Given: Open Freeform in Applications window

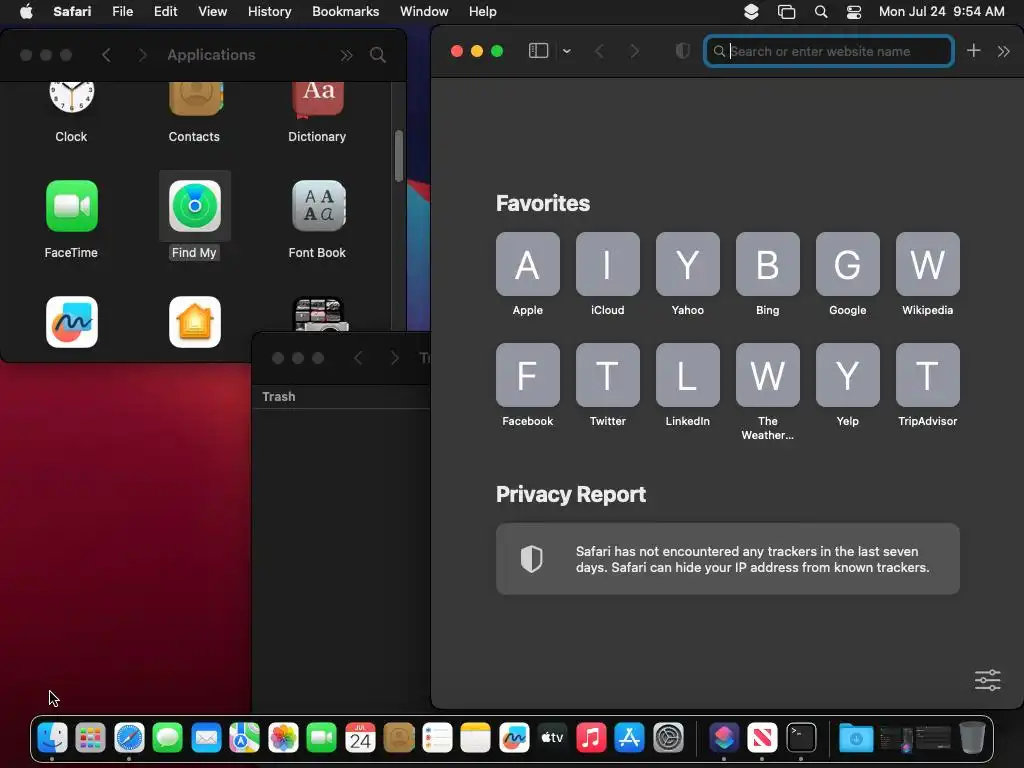Looking at the screenshot, I should tap(72, 322).
